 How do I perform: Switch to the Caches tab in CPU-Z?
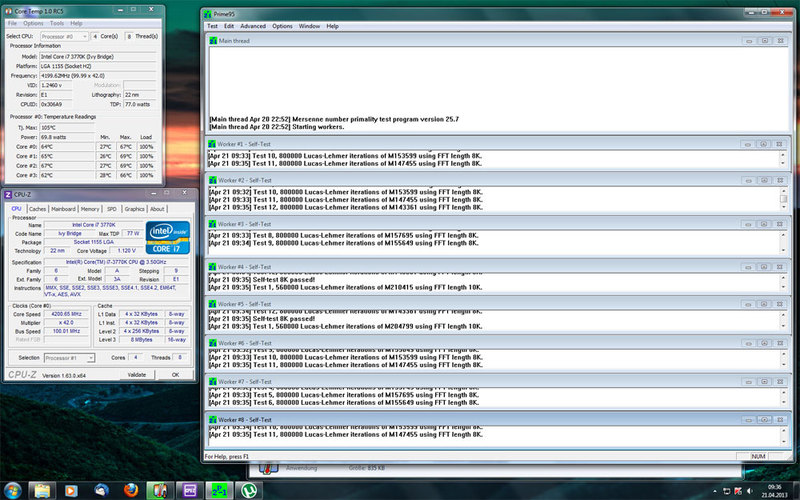pyautogui.click(x=38, y=209)
